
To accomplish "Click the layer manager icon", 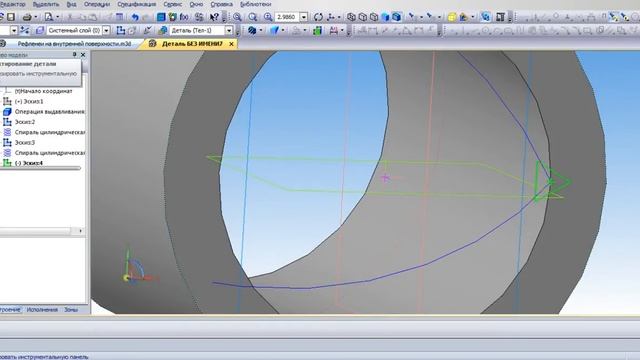I will (x=40, y=30).
